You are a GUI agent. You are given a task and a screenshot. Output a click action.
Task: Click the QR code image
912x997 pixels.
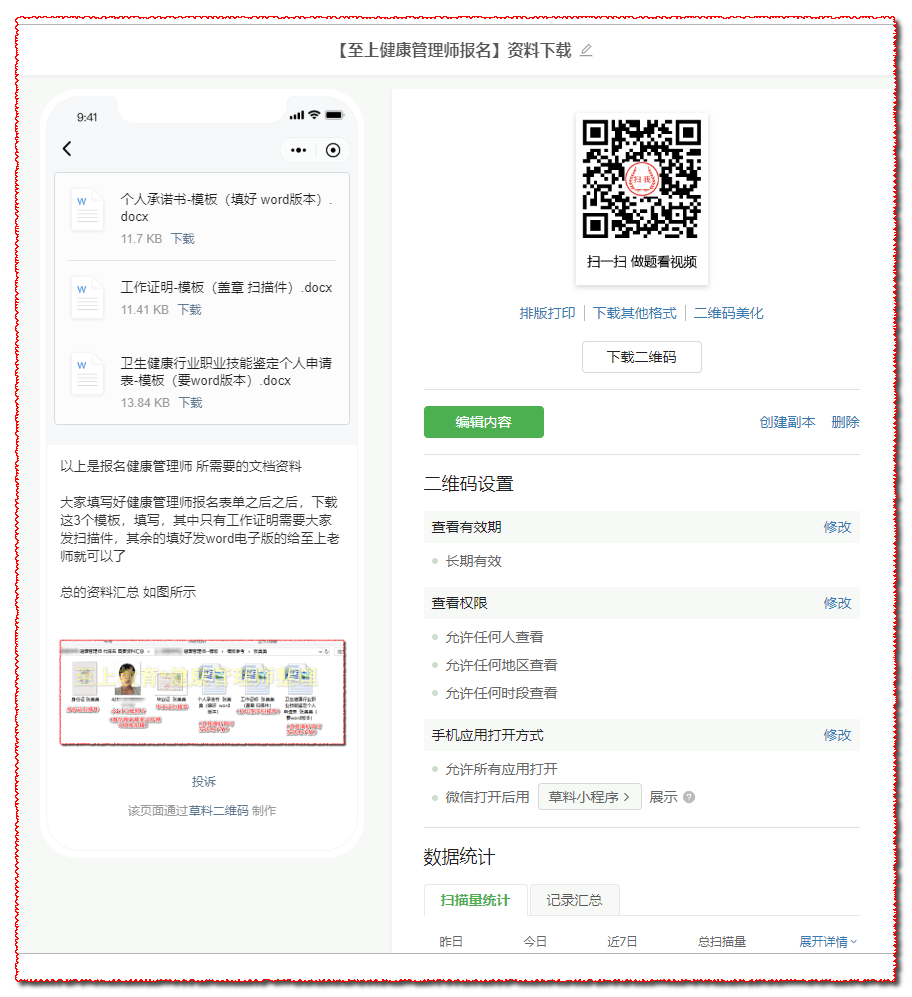click(x=641, y=178)
